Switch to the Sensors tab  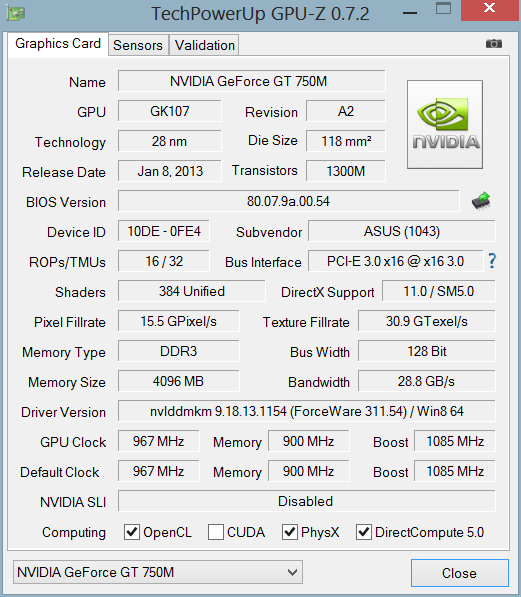pos(138,45)
